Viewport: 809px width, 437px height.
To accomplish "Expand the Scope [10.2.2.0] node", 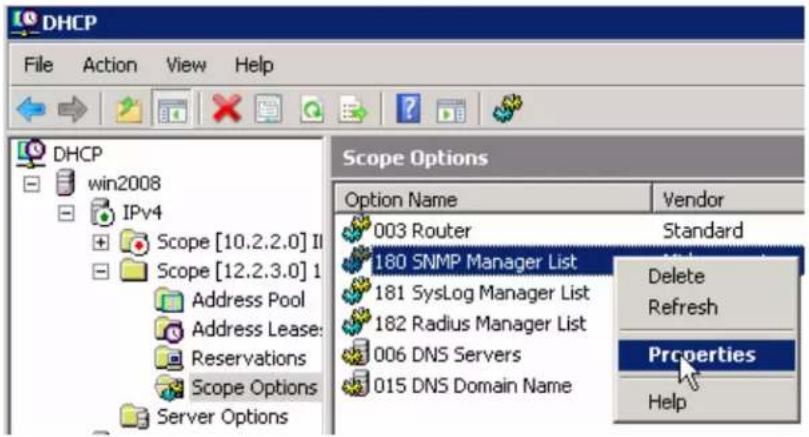I will coord(101,242).
